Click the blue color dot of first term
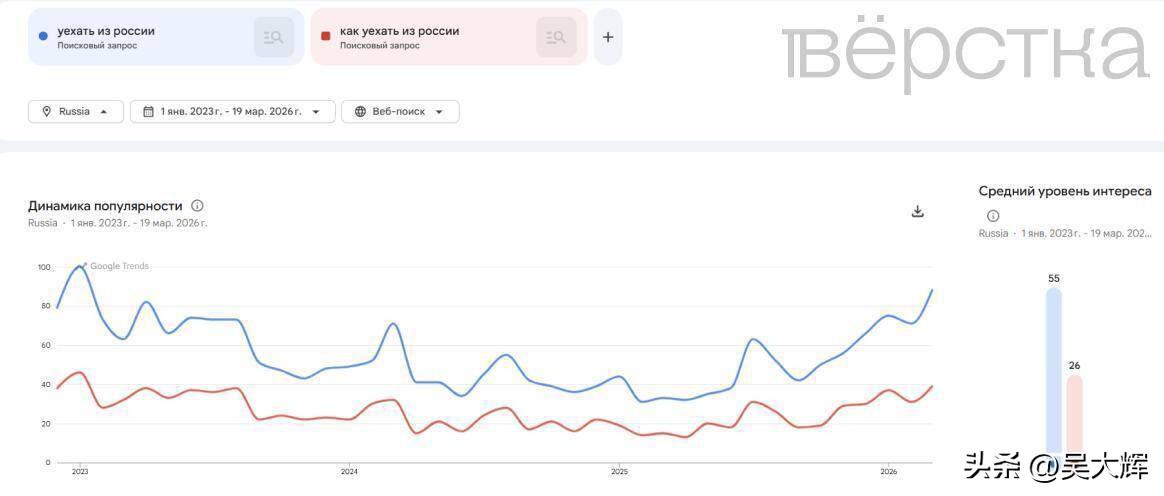 [x=43, y=37]
